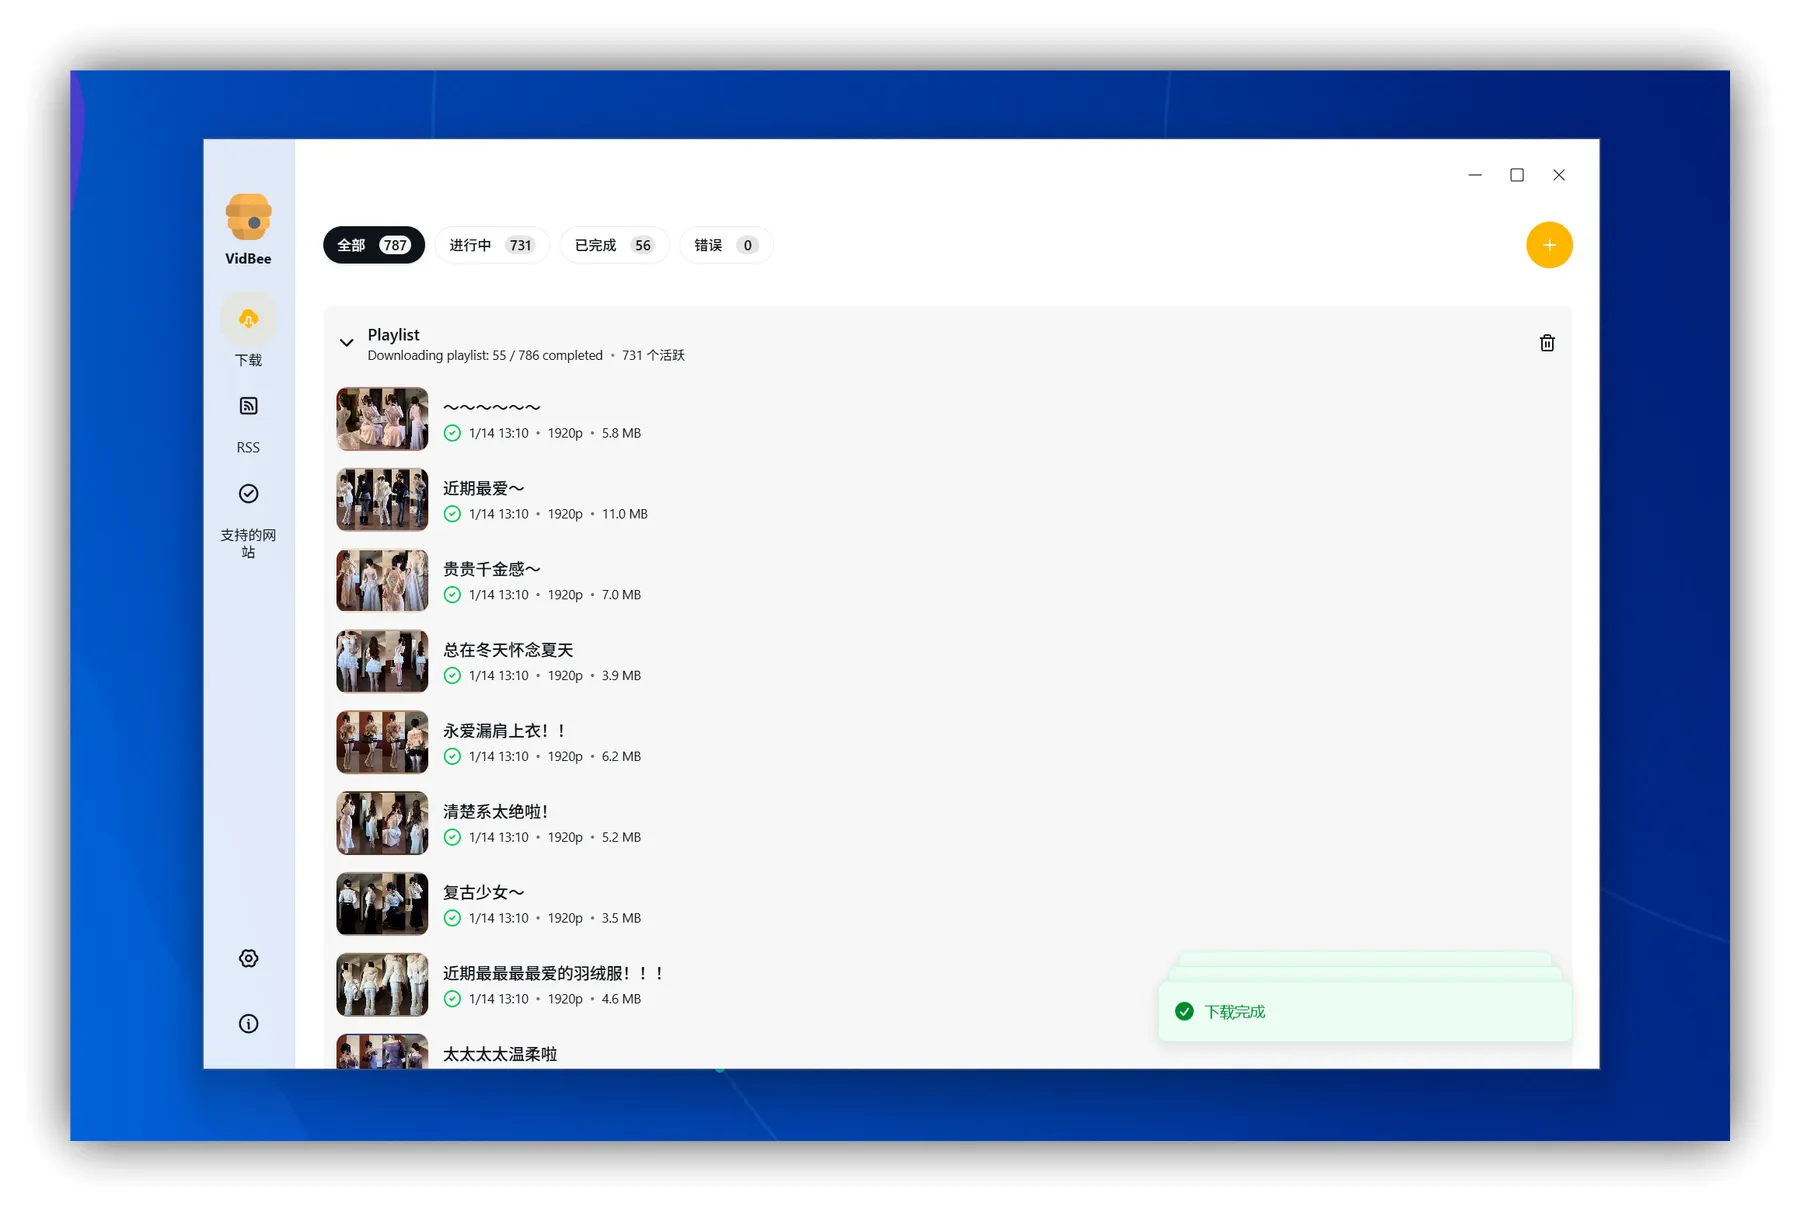Viewport: 1800px width, 1211px height.
Task: Open the RSS panel
Action: click(x=248, y=420)
